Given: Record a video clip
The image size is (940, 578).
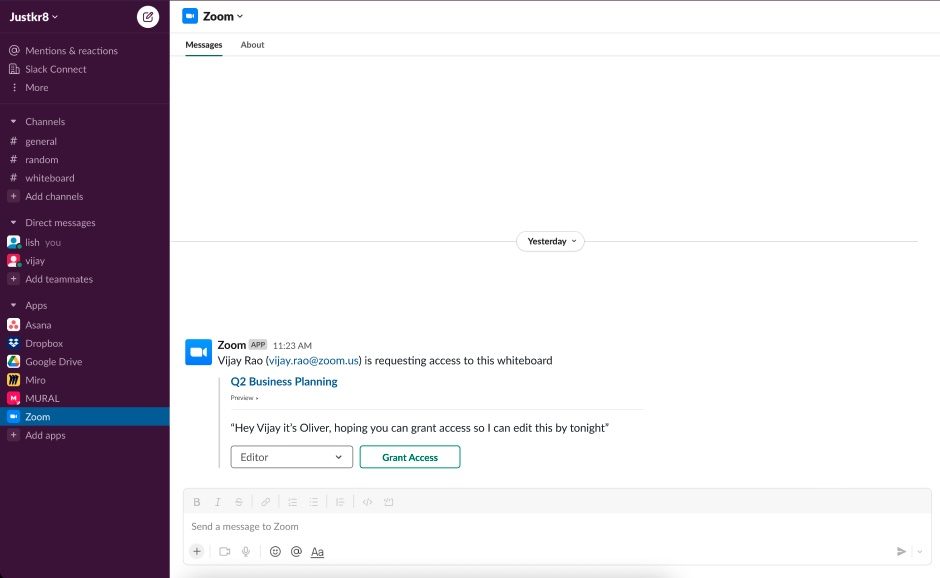Looking at the screenshot, I should (x=225, y=552).
